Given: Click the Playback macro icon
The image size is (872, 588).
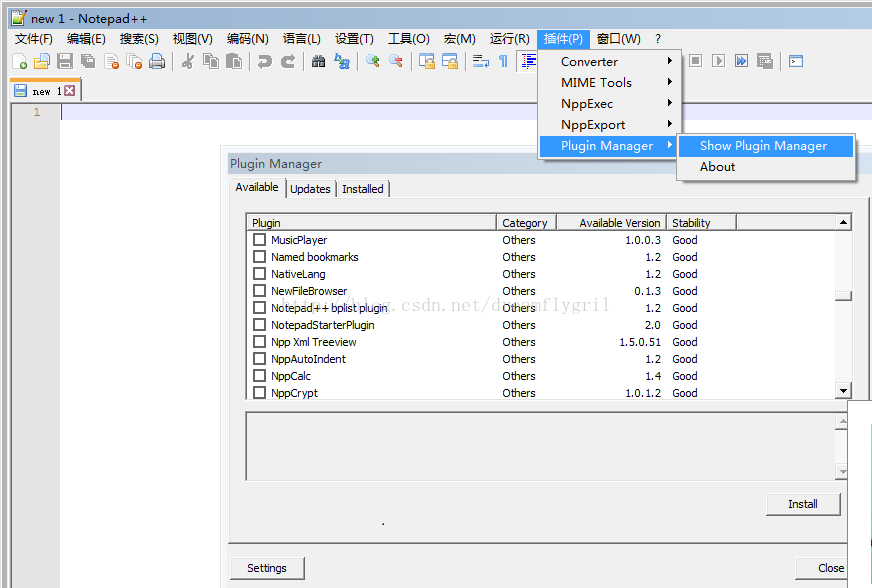Looking at the screenshot, I should pyautogui.click(x=718, y=61).
